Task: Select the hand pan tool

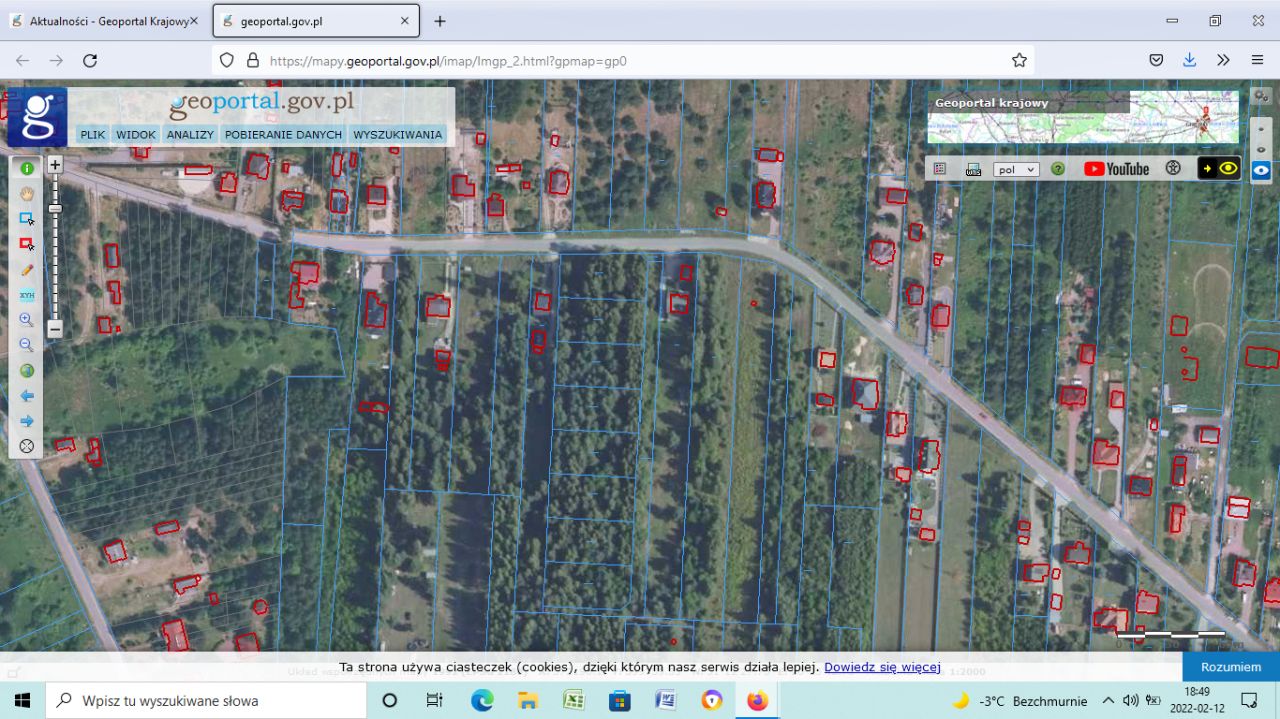Action: (x=27, y=193)
